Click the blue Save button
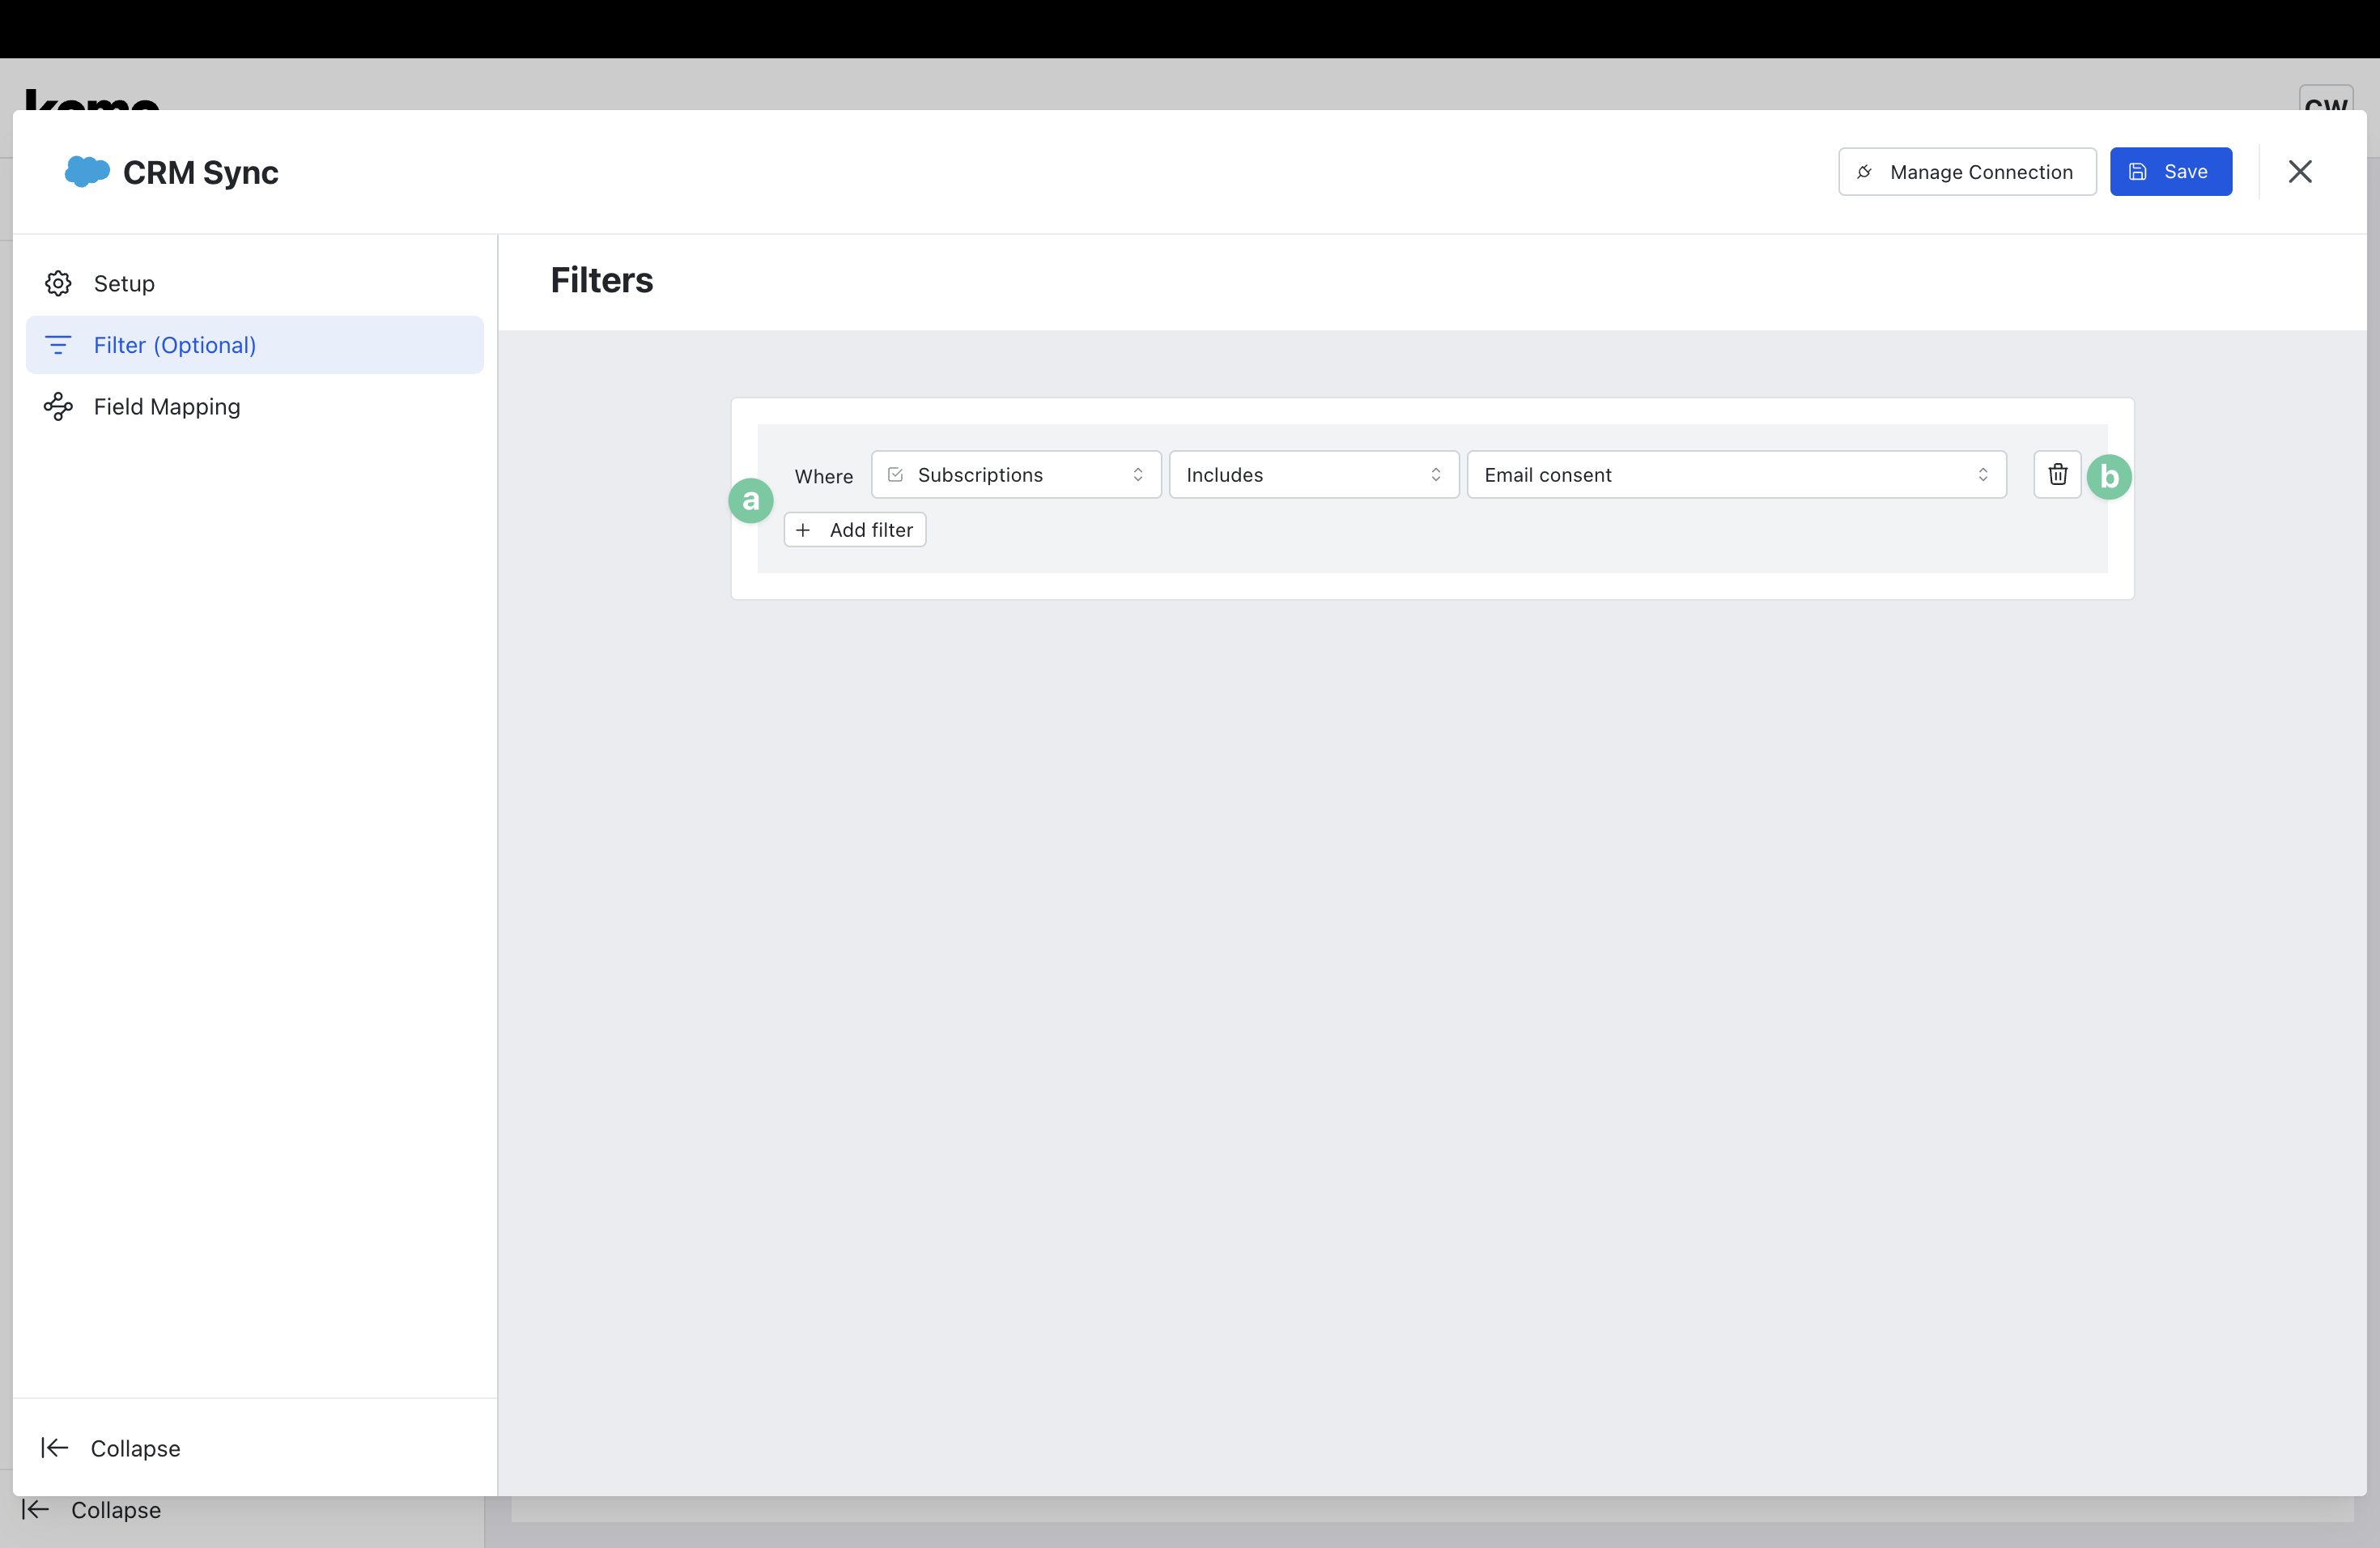This screenshot has width=2380, height=1548. click(x=2170, y=171)
